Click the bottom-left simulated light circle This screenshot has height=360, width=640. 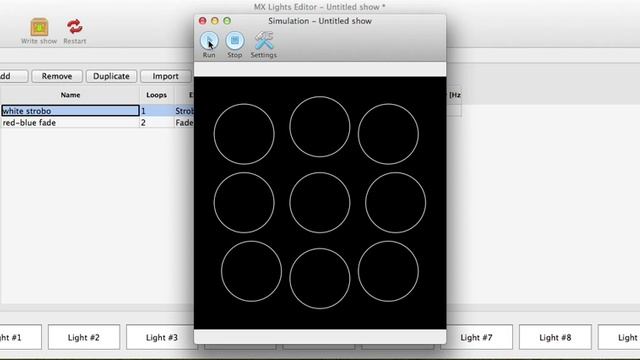coord(251,271)
